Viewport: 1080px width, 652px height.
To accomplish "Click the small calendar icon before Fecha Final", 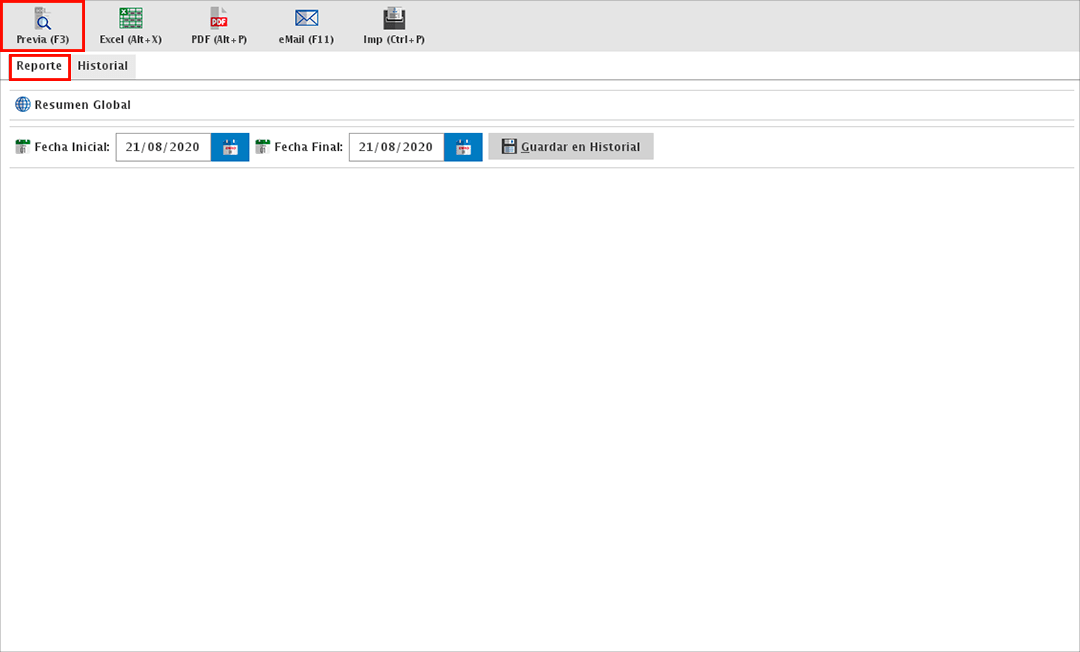I will (x=263, y=147).
